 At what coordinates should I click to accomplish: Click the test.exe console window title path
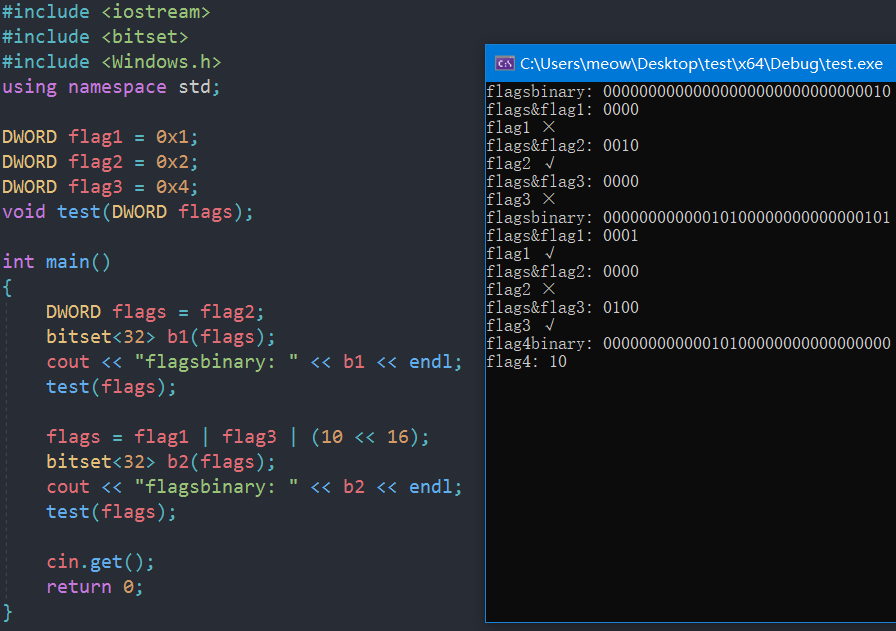701,63
